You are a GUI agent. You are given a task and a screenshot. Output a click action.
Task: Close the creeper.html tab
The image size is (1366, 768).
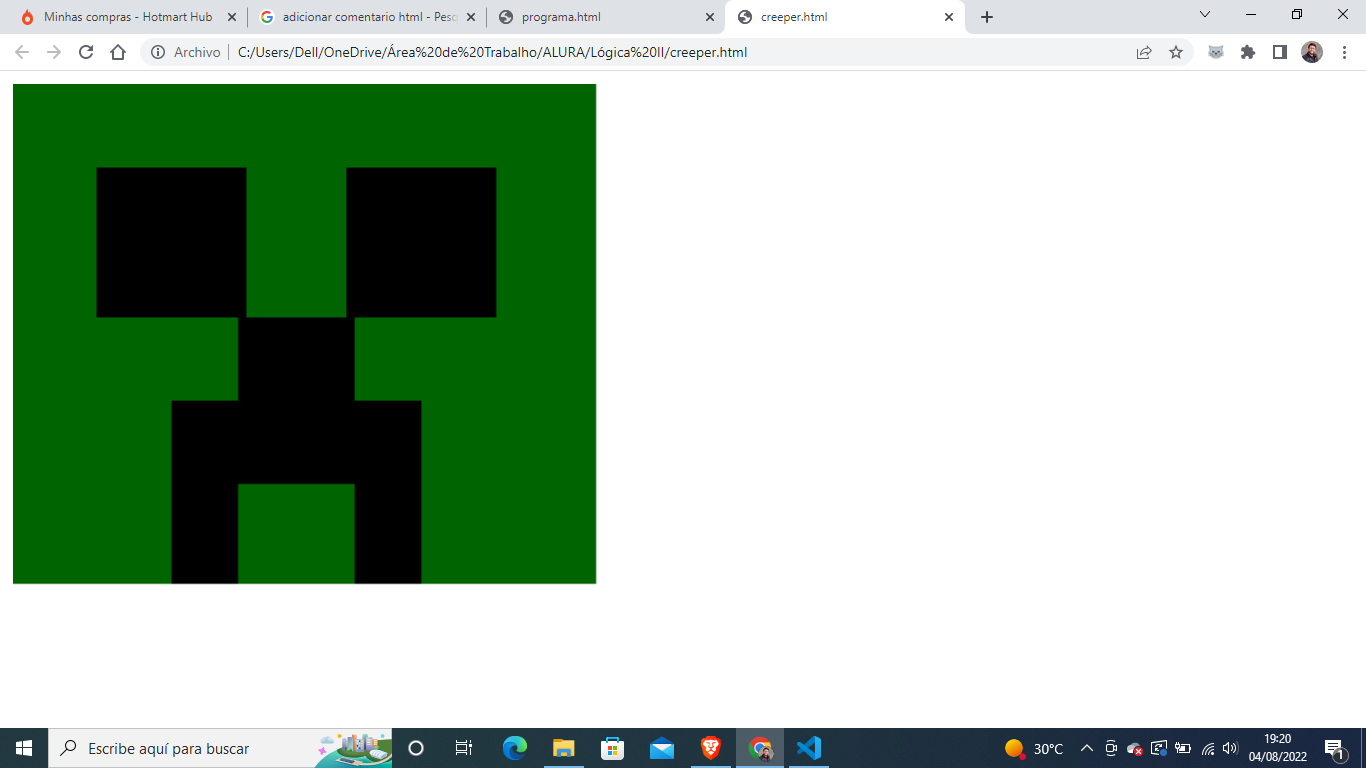949,17
